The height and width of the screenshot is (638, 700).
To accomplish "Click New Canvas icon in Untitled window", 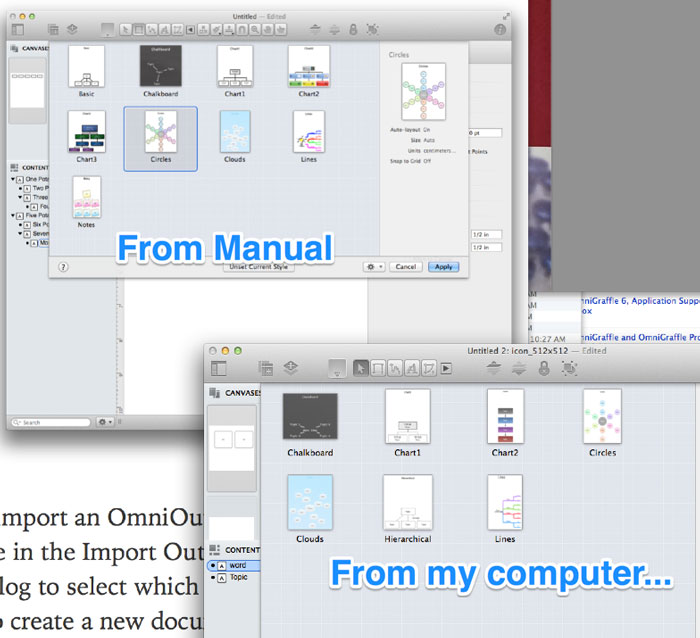I will point(53,29).
